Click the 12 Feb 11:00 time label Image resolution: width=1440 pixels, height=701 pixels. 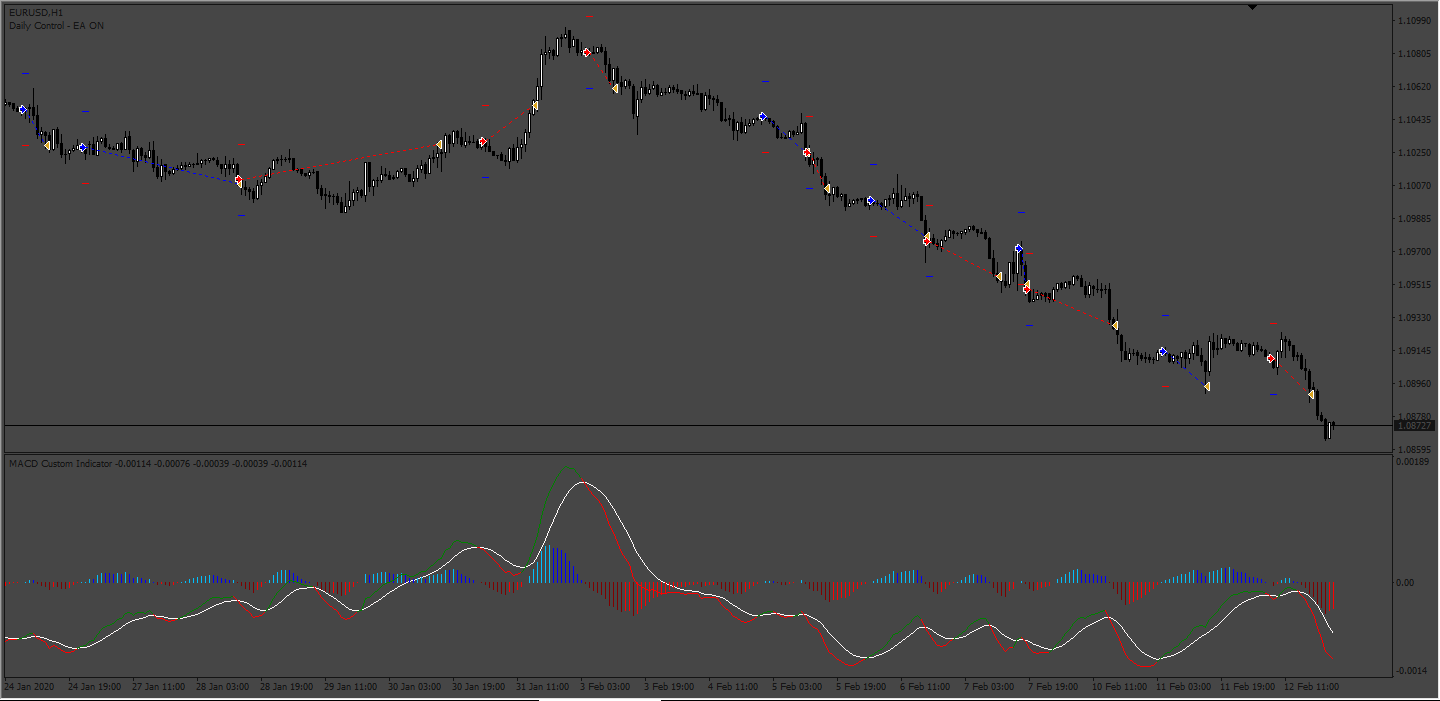coord(1311,688)
